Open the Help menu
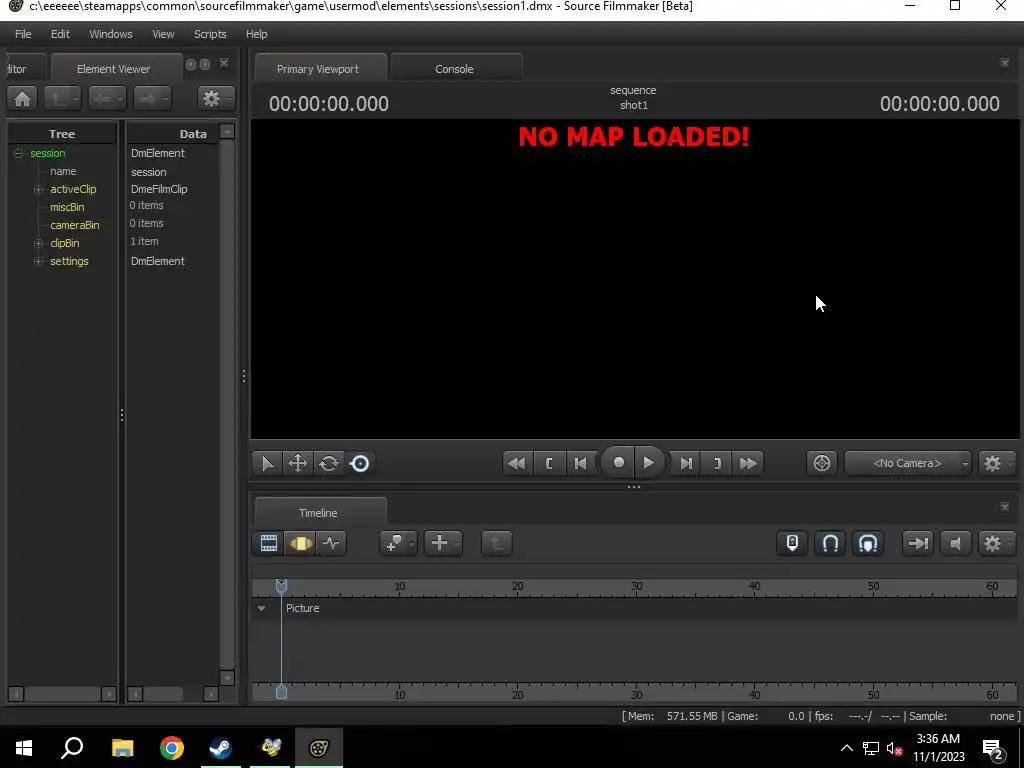Image resolution: width=1024 pixels, height=768 pixels. pyautogui.click(x=257, y=34)
